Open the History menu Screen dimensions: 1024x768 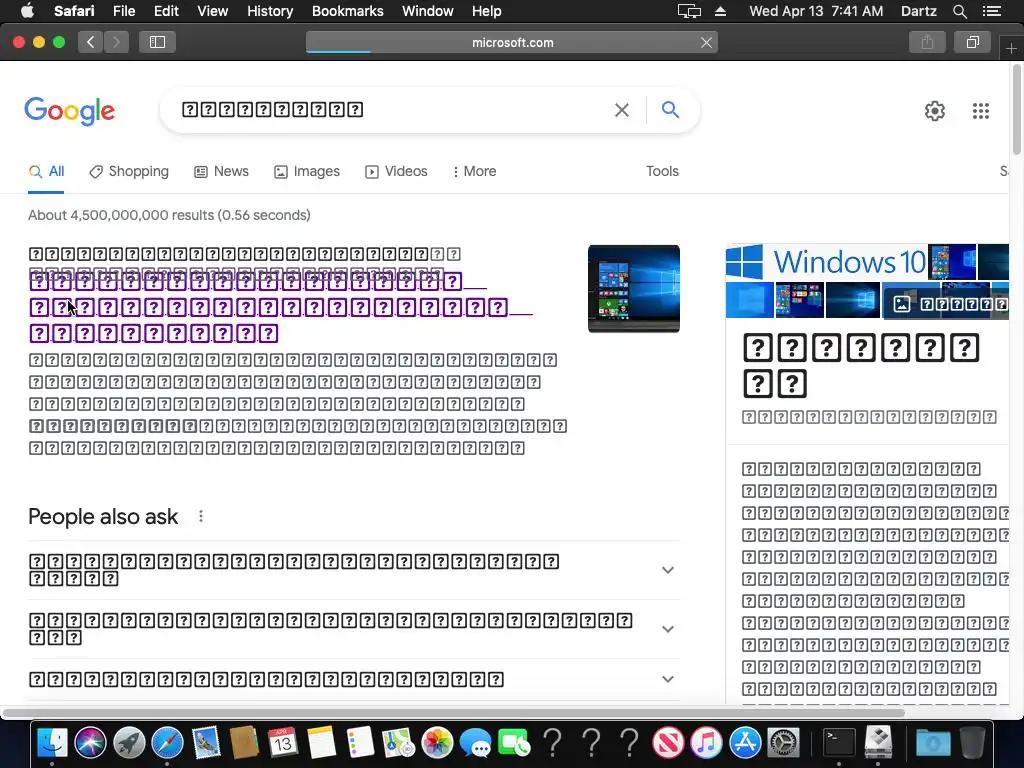click(x=270, y=11)
